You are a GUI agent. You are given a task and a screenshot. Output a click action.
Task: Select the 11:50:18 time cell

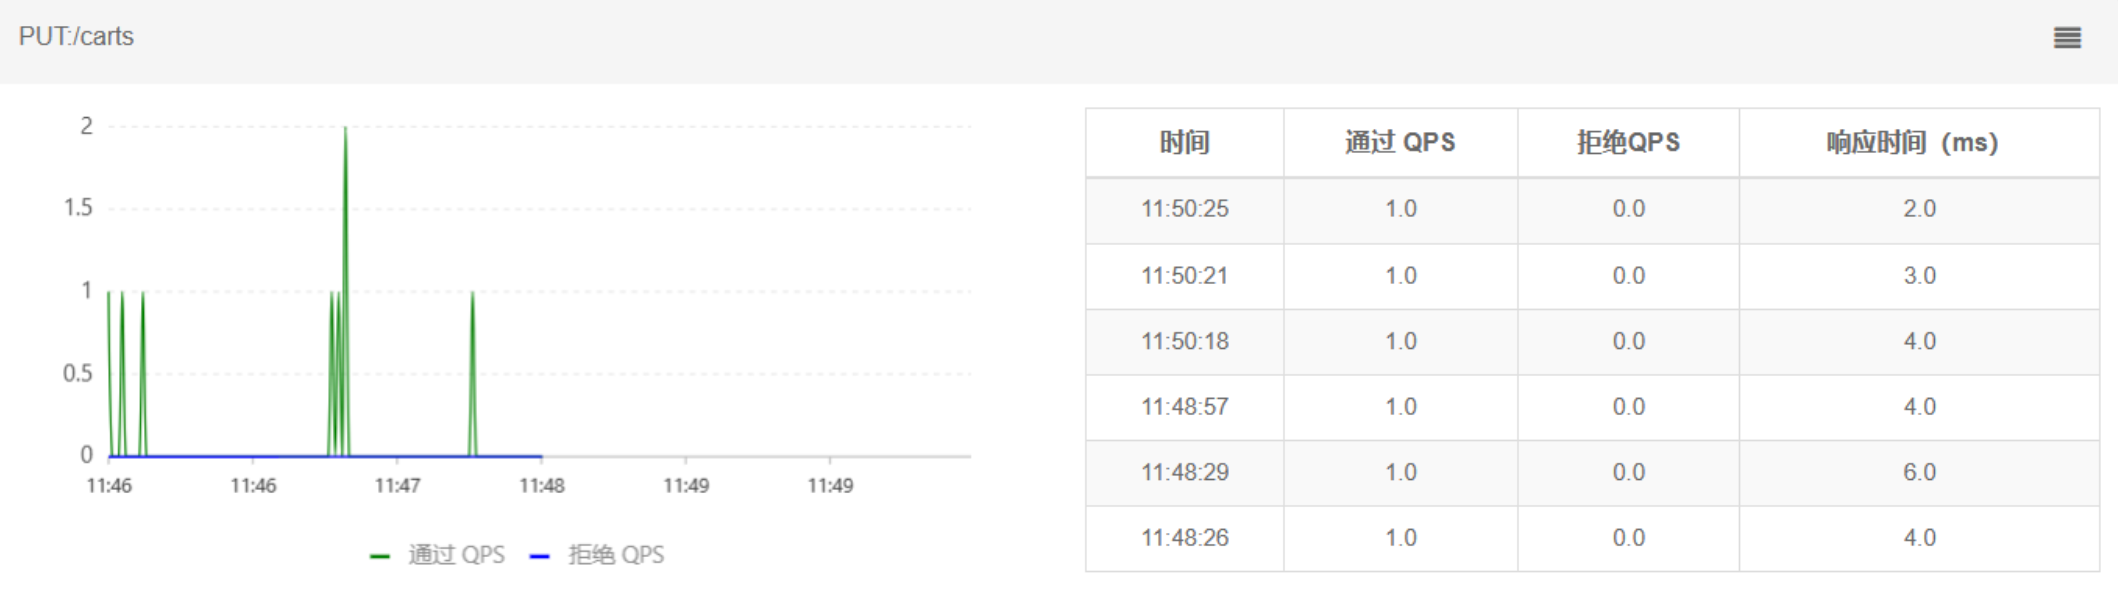click(x=1185, y=342)
